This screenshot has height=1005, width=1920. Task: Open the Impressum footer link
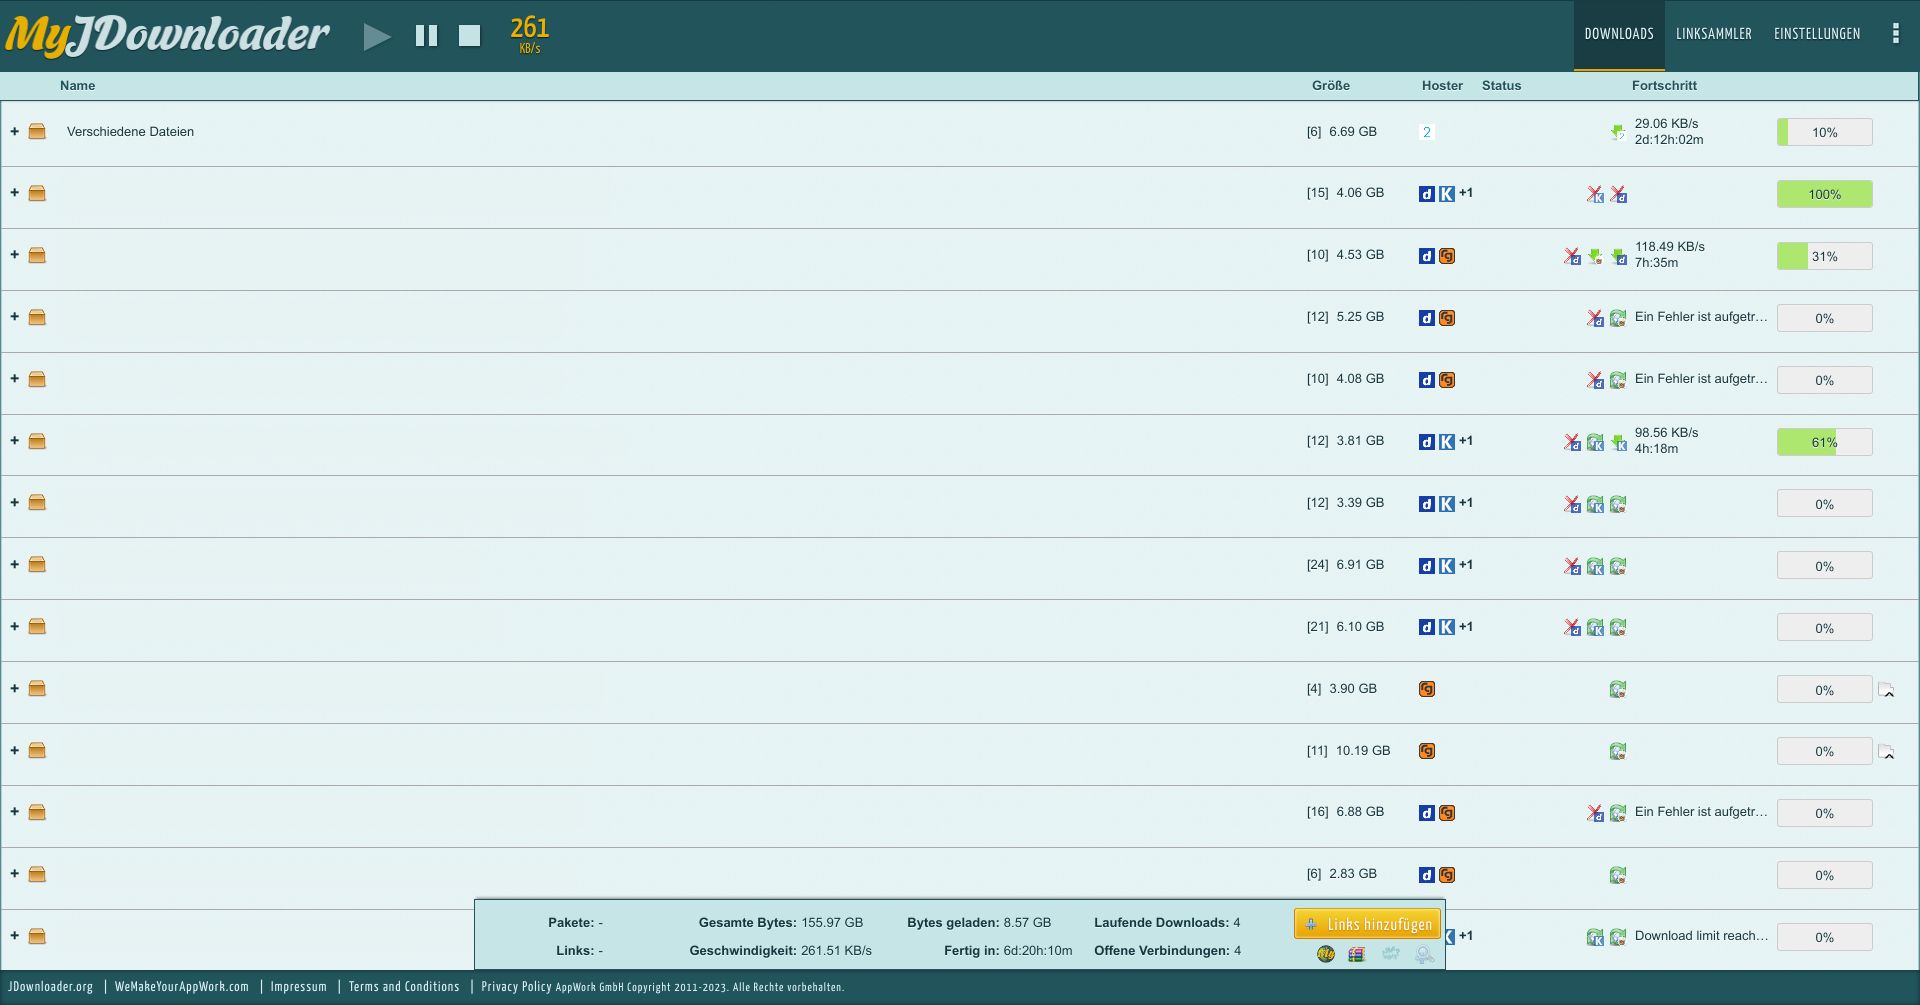point(298,987)
